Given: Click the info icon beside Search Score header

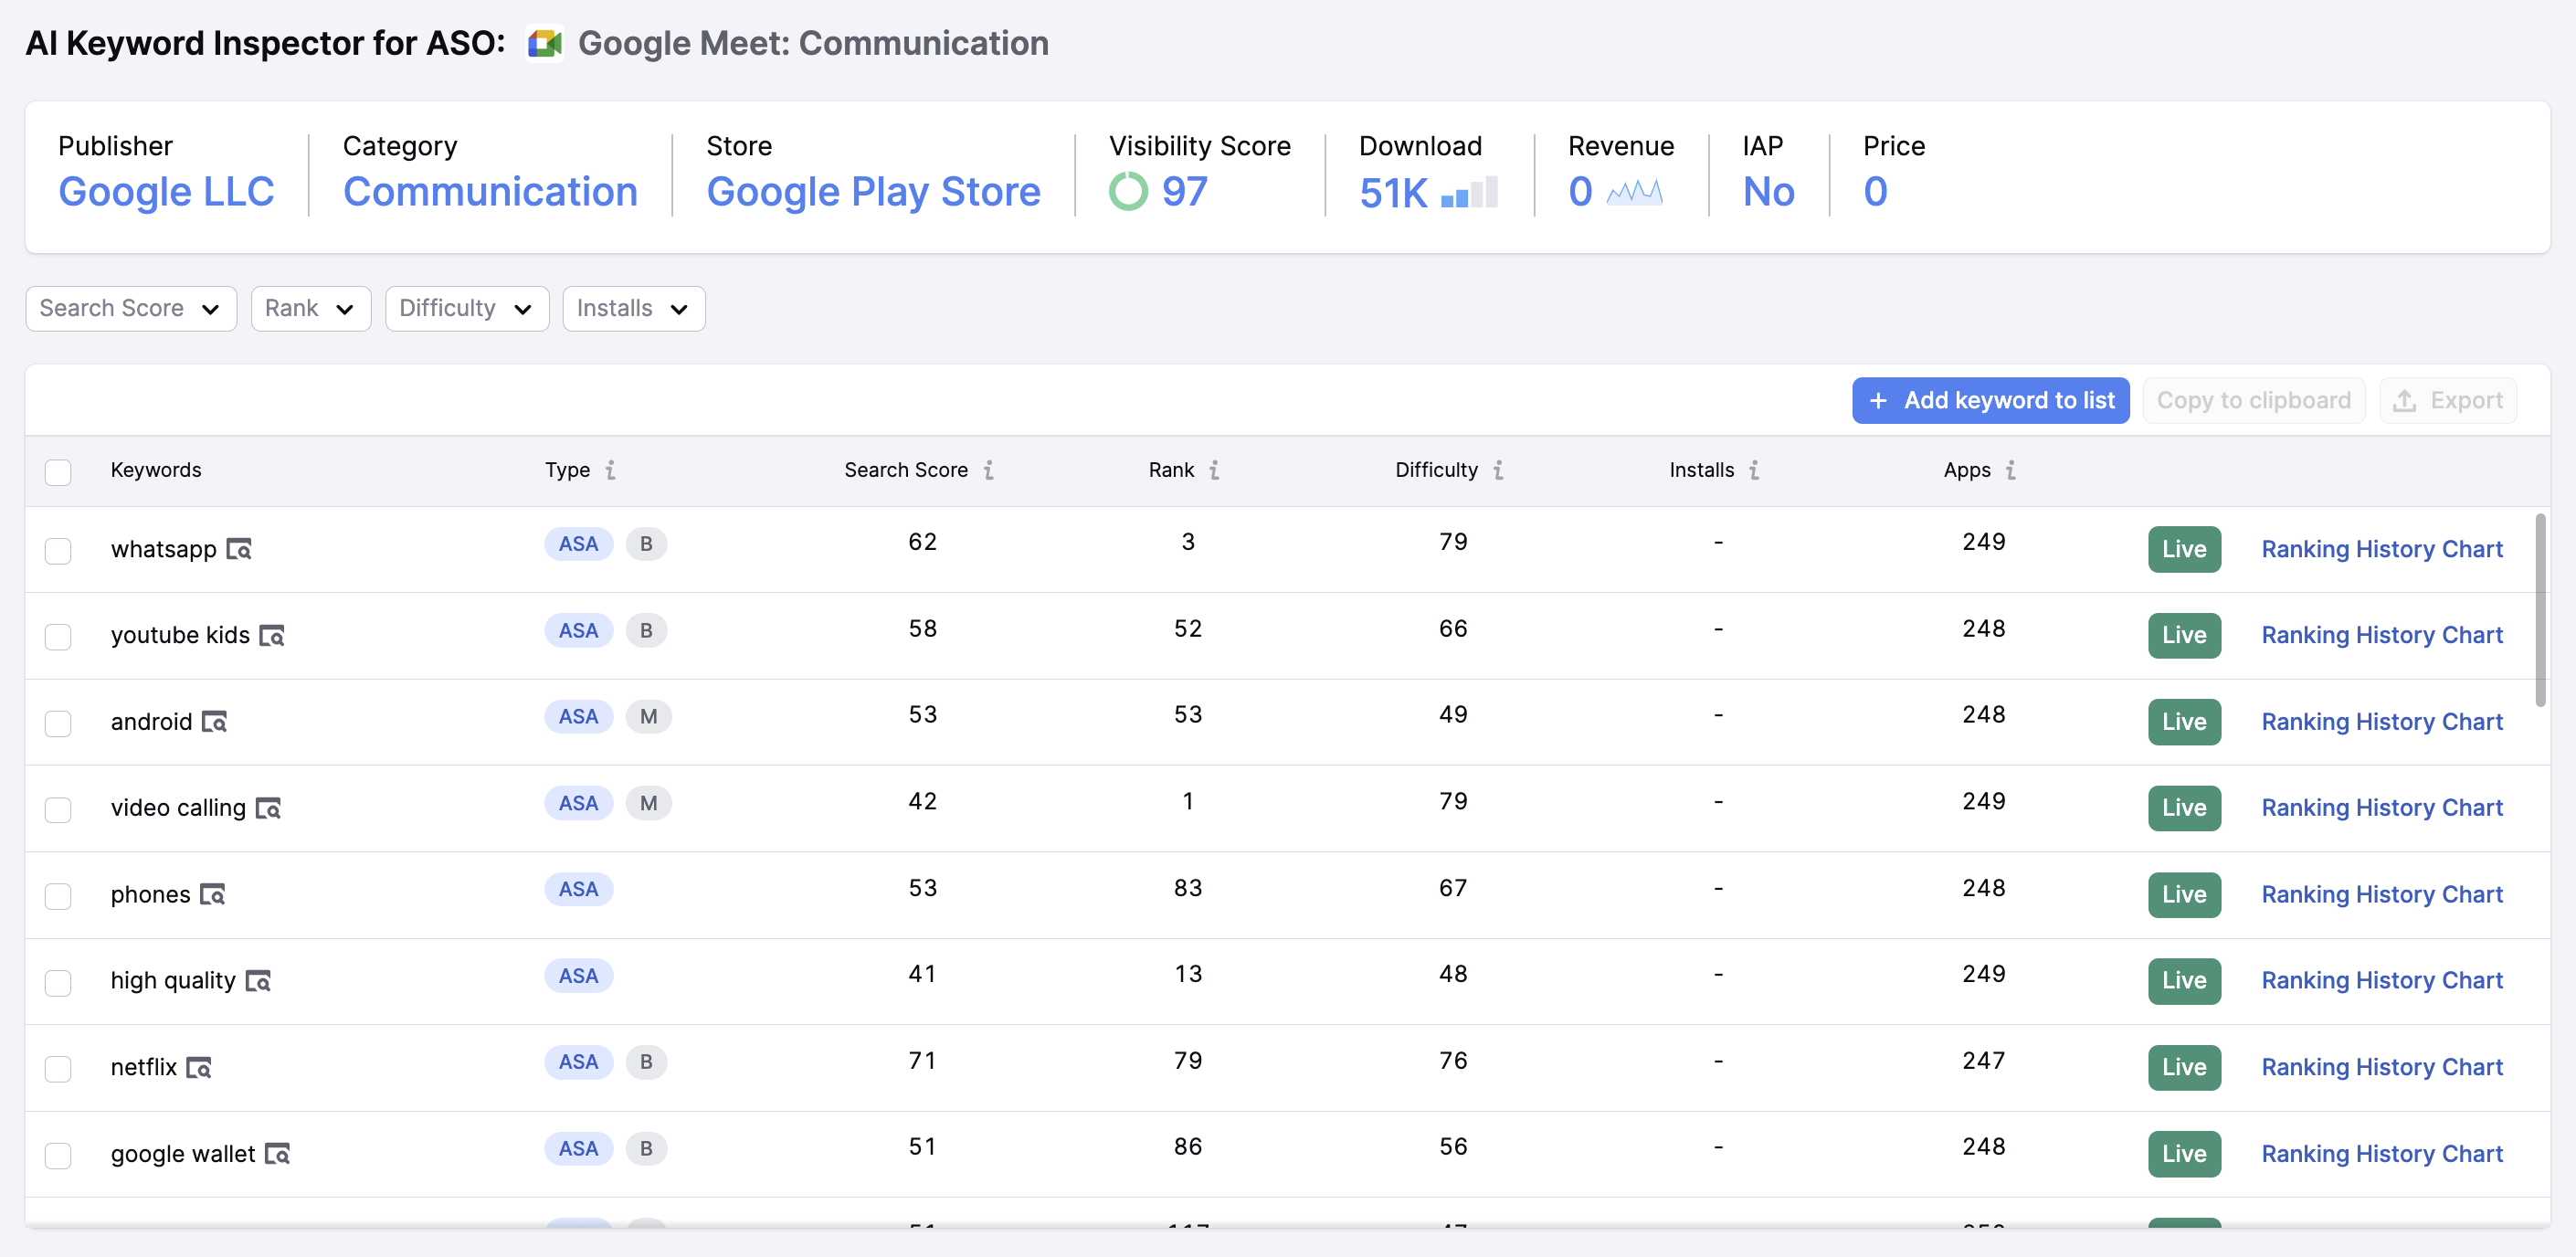Looking at the screenshot, I should coord(989,470).
